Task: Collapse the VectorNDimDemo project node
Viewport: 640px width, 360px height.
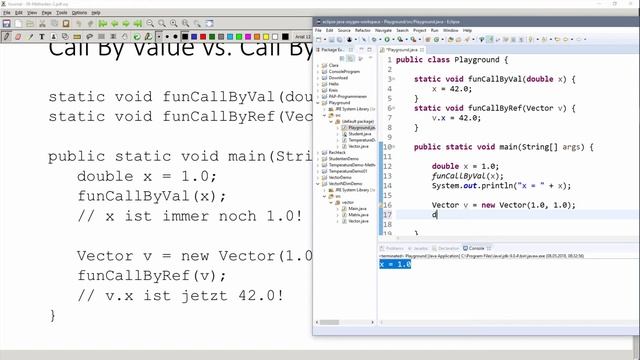Action: point(318,184)
